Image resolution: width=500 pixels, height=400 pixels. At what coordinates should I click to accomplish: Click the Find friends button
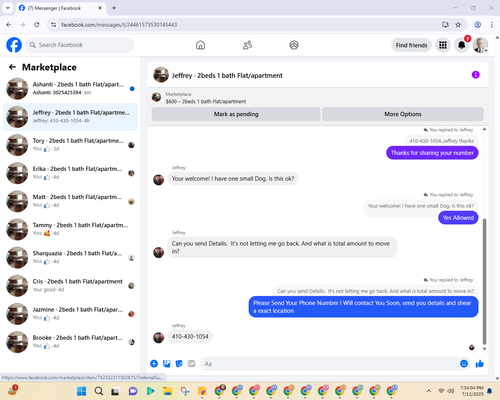tap(411, 45)
